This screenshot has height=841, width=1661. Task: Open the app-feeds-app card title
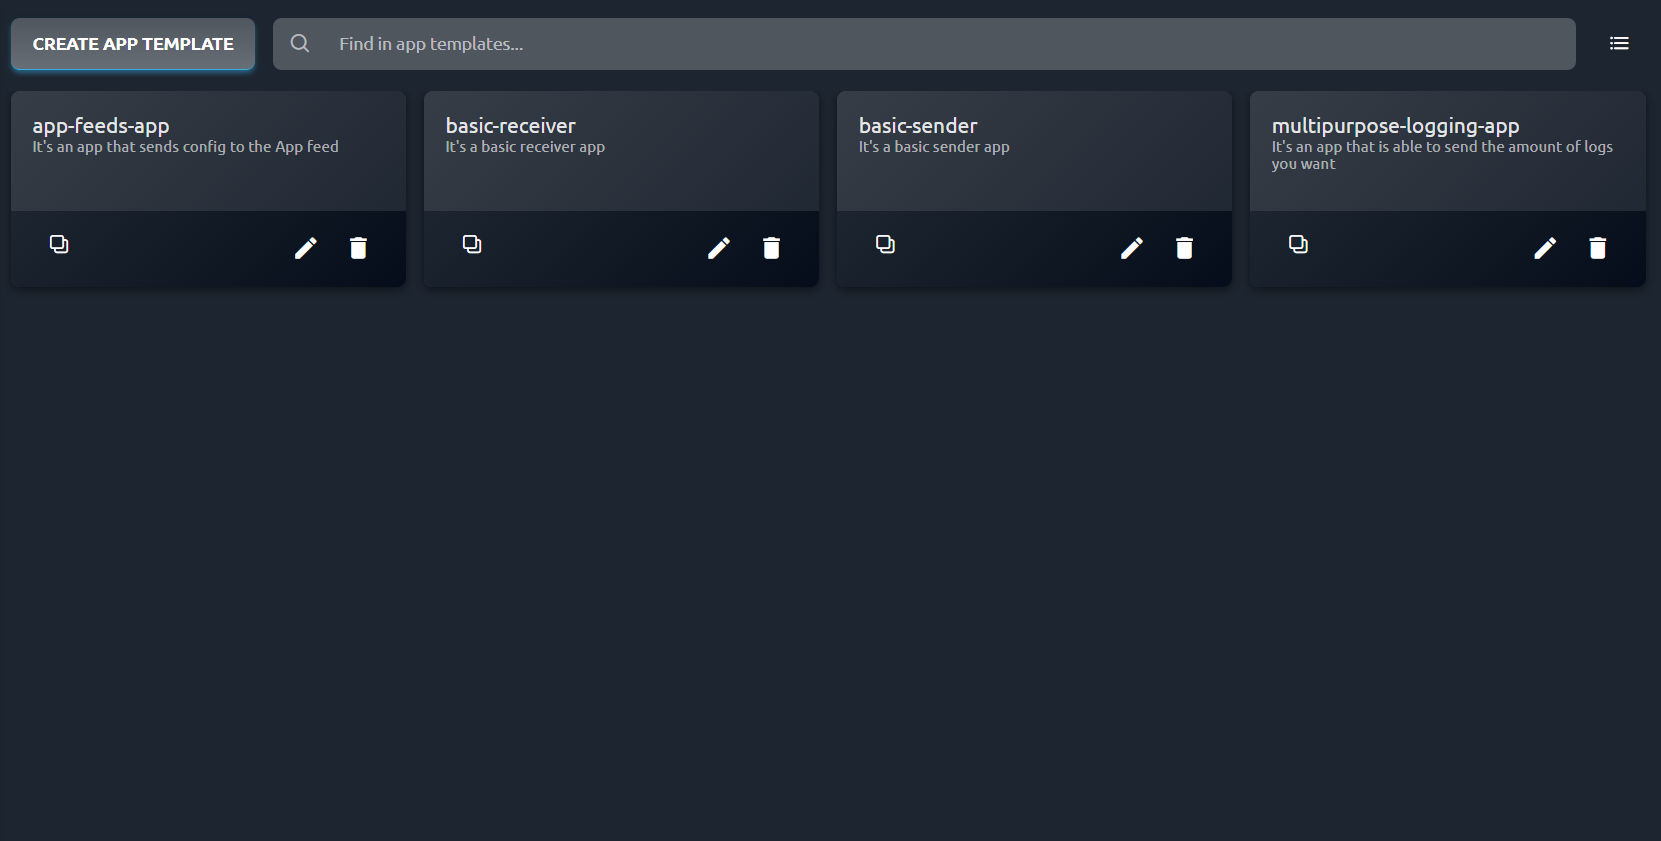coord(101,126)
